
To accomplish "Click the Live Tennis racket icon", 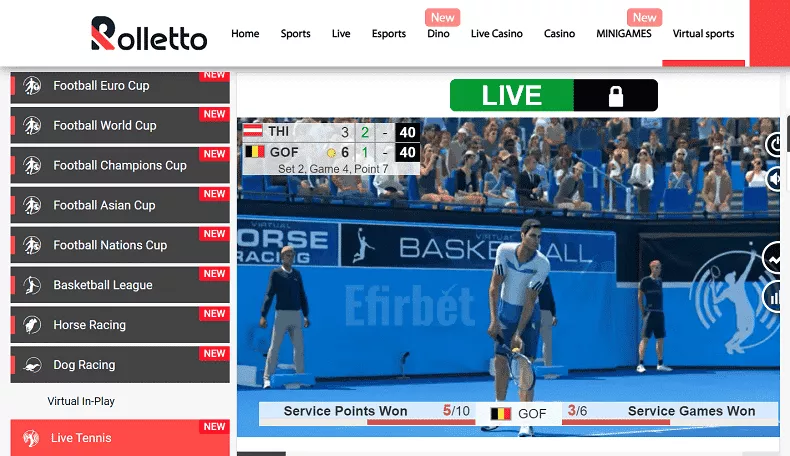I will 32,438.
